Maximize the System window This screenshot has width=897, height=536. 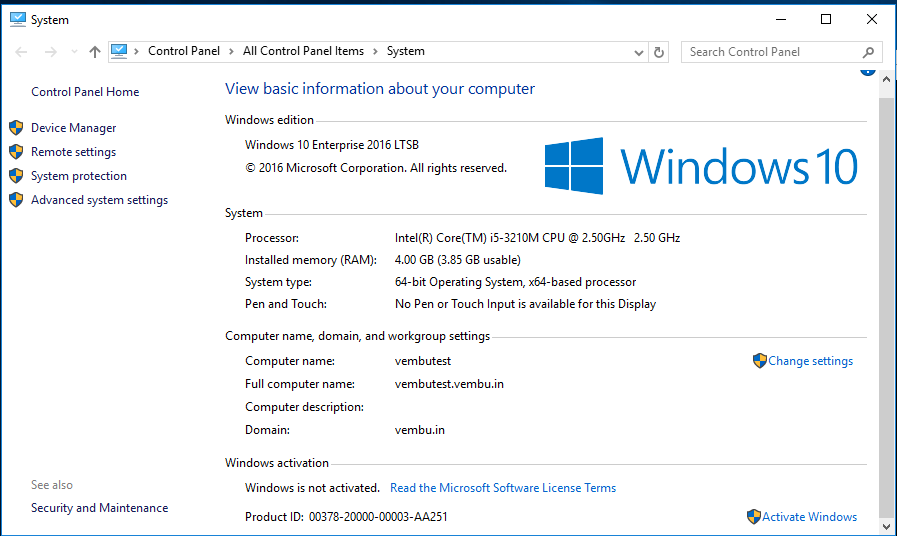[825, 19]
